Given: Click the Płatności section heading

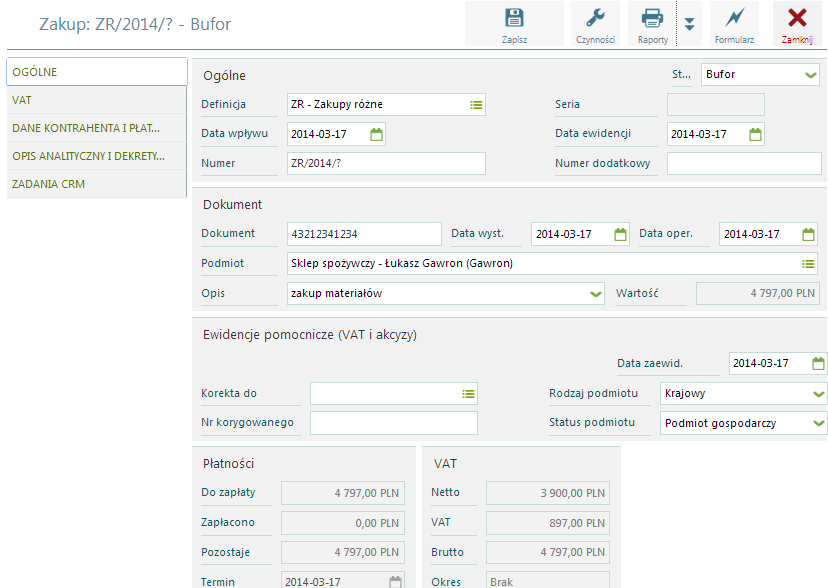Looking at the screenshot, I should click(x=229, y=463).
